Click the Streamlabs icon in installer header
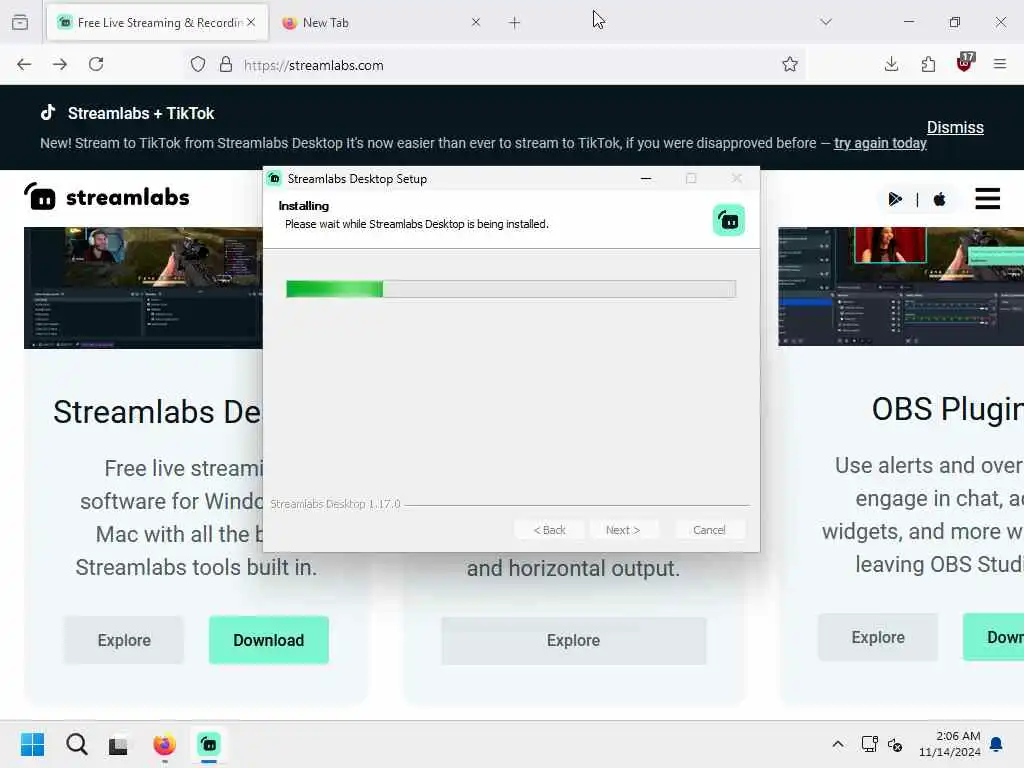 pos(729,220)
